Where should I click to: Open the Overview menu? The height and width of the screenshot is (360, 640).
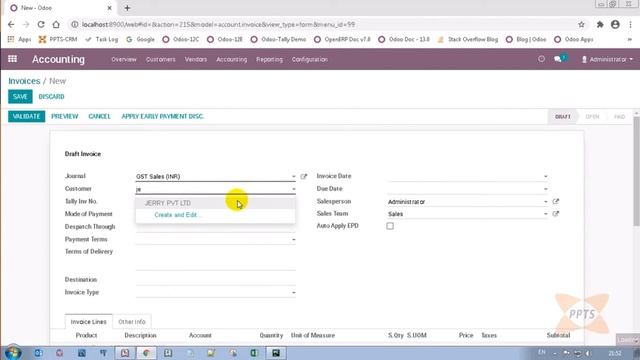pyautogui.click(x=124, y=59)
